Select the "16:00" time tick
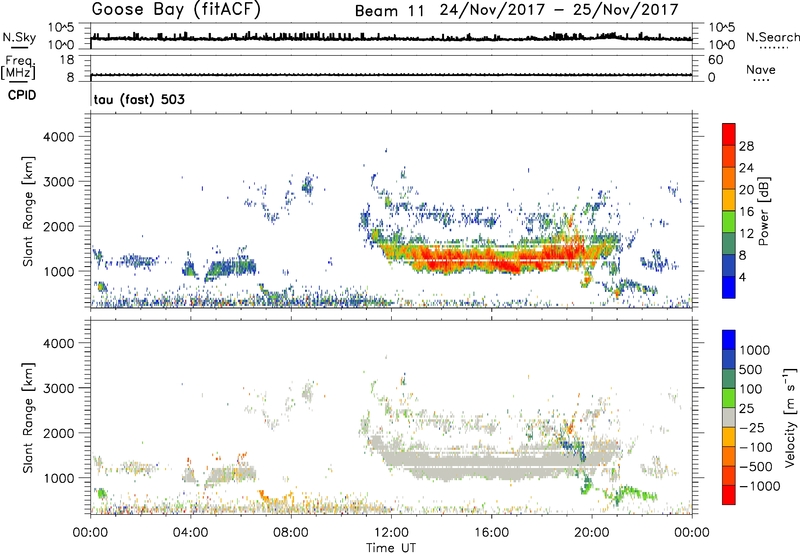800x554 pixels. (491, 533)
